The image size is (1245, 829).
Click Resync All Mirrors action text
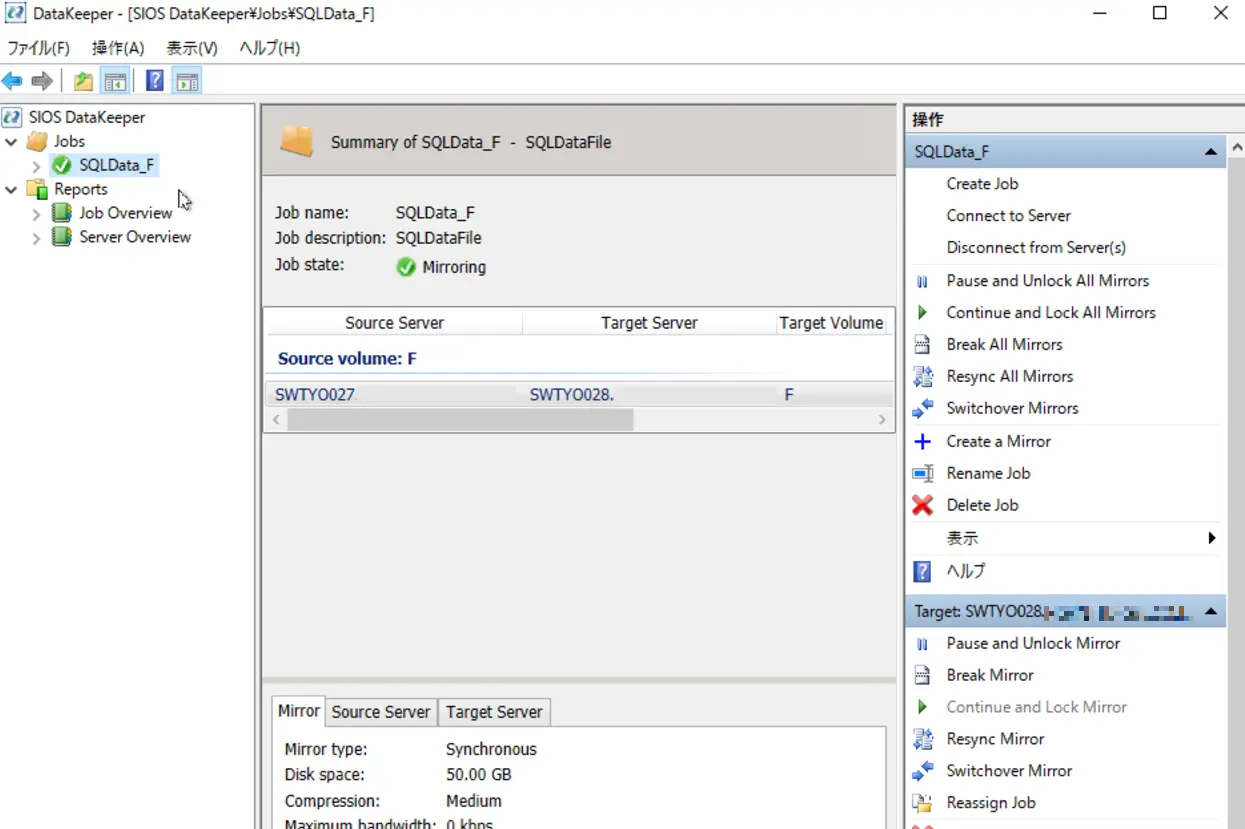click(1010, 377)
